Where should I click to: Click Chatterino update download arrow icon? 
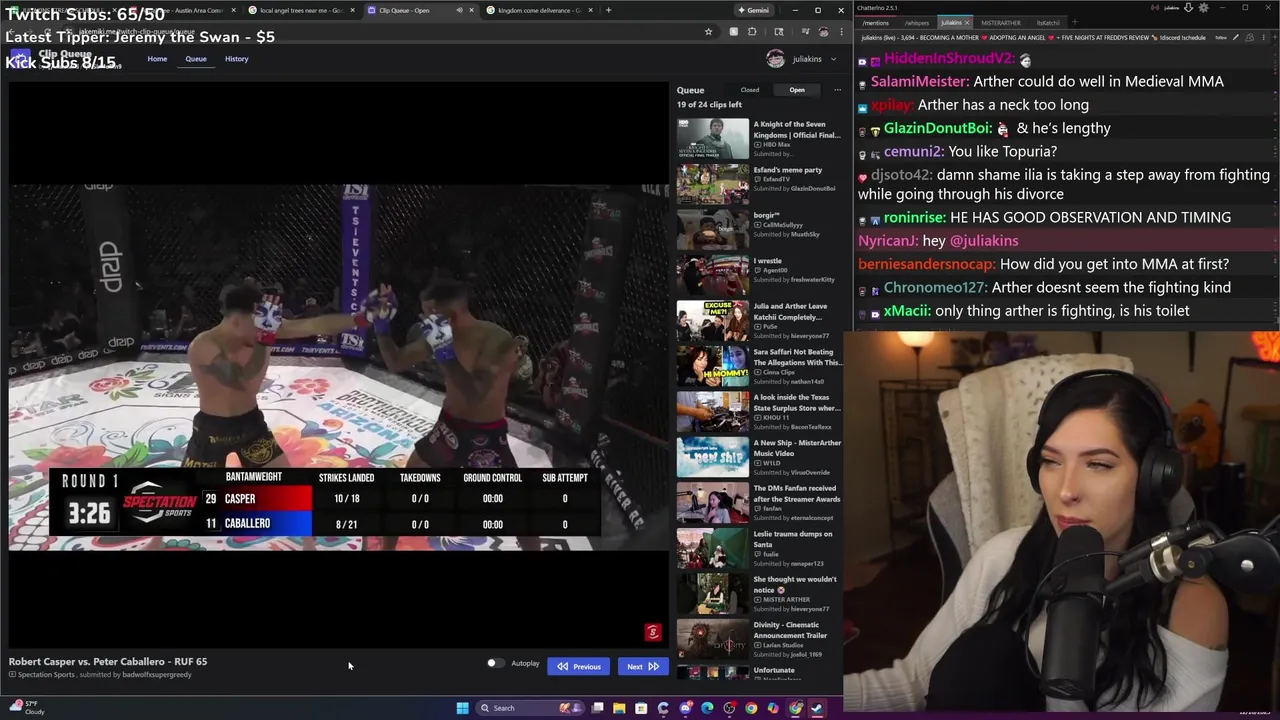1189,8
